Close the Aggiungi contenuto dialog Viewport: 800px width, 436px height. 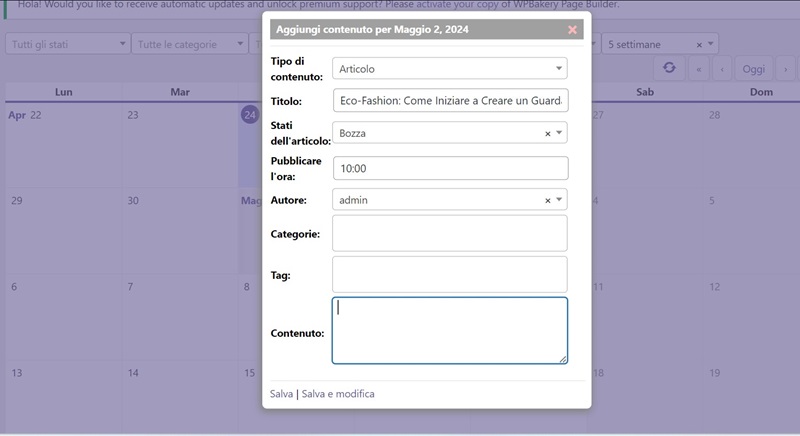click(572, 30)
